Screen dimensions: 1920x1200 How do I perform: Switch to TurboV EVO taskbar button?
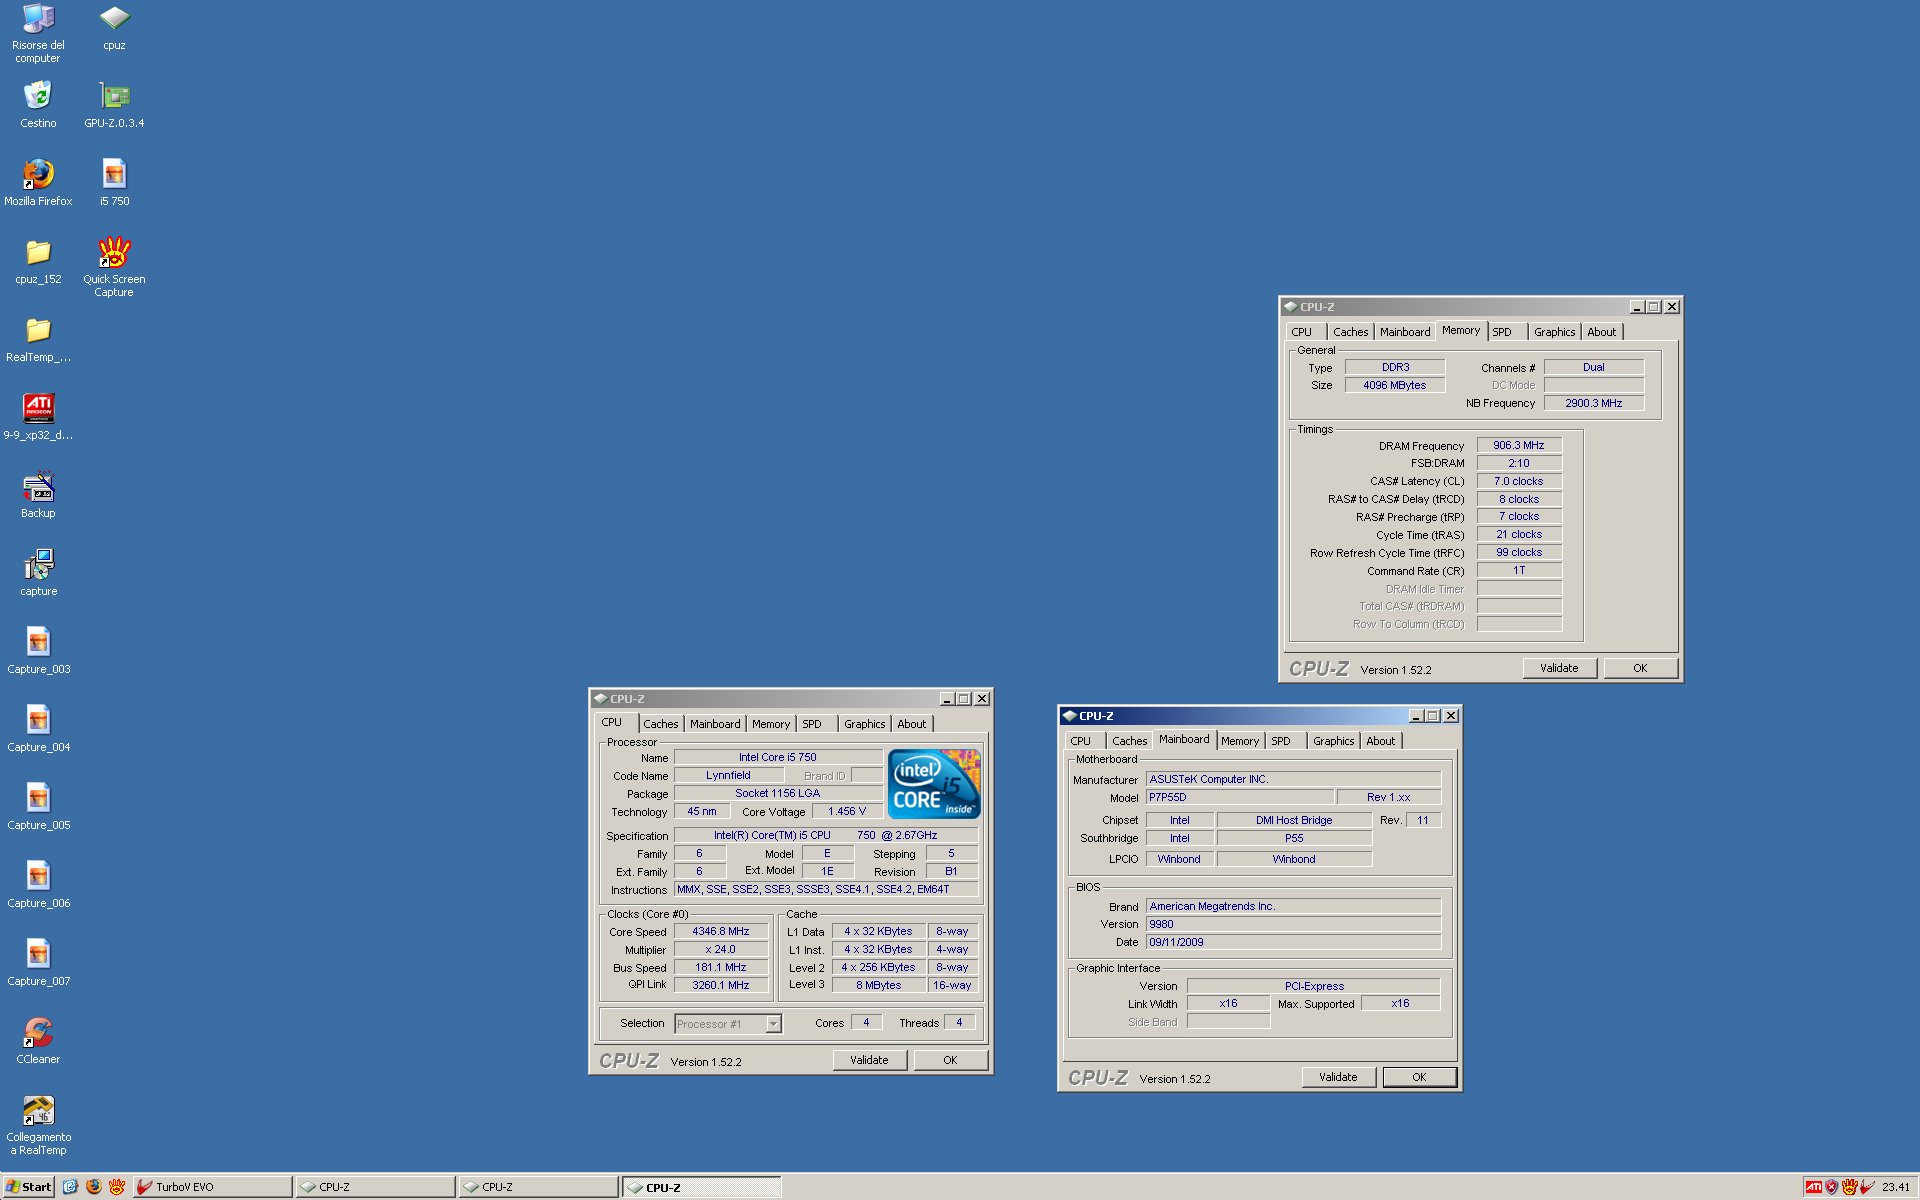tap(212, 1187)
